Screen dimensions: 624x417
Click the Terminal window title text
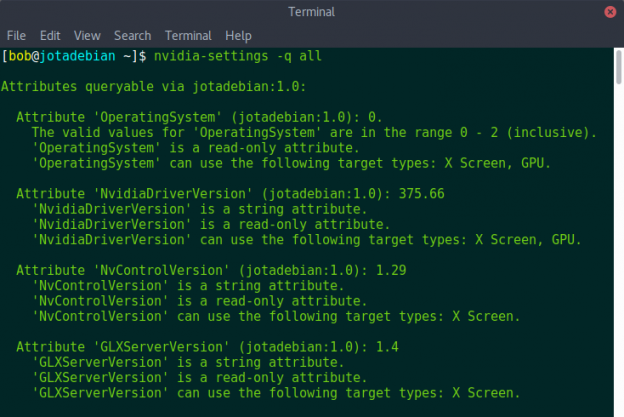tap(312, 12)
